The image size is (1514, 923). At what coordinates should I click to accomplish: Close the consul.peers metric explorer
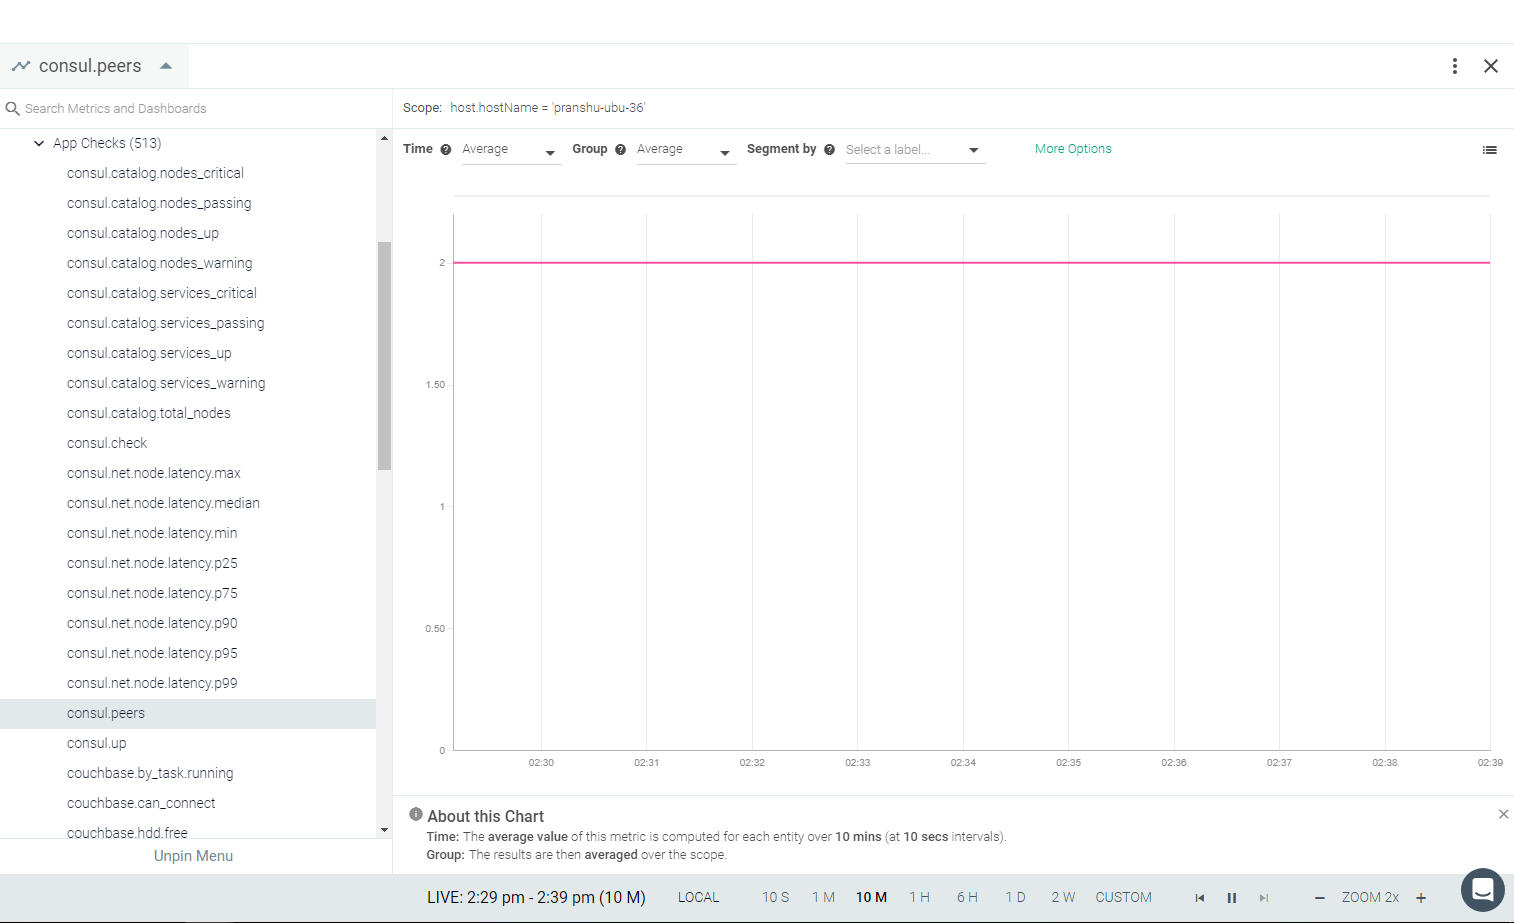pyautogui.click(x=1491, y=66)
